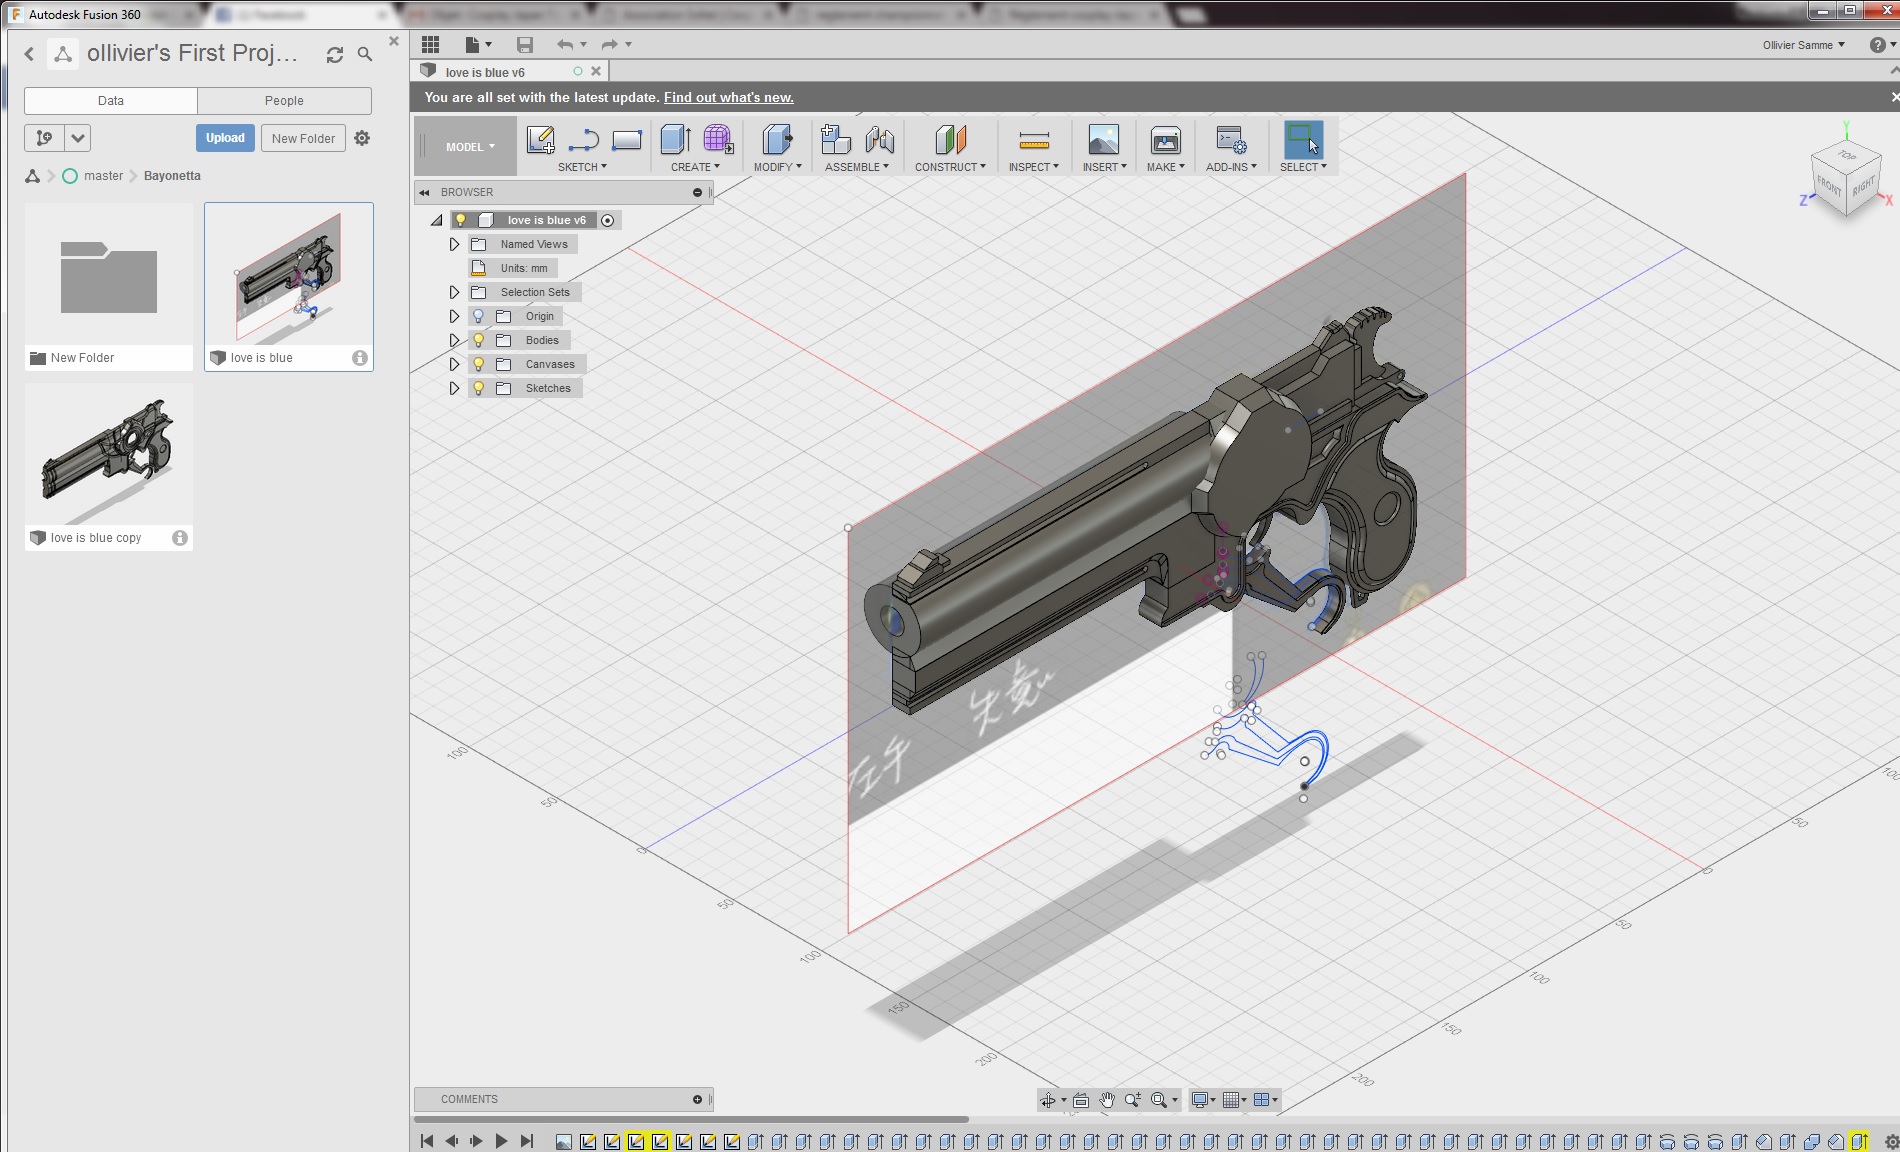Click the Upload button
This screenshot has height=1152, width=1900.
(x=225, y=138)
